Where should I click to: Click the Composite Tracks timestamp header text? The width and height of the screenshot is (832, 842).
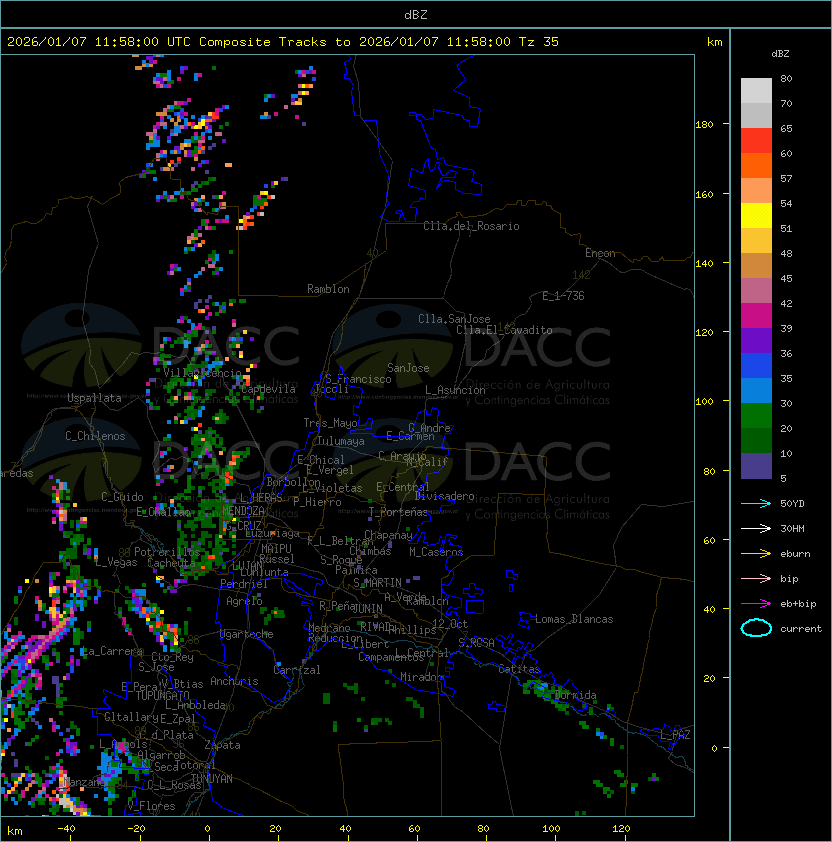point(283,42)
